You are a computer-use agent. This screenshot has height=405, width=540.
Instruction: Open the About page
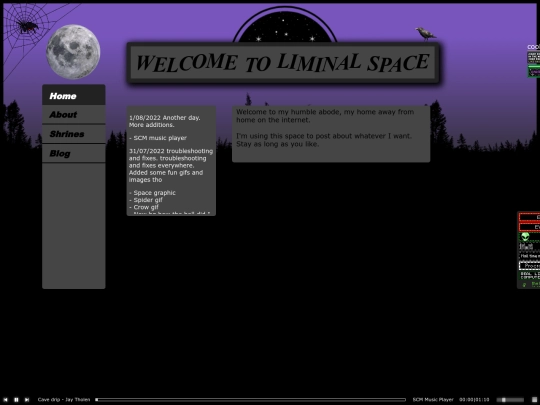(x=74, y=114)
